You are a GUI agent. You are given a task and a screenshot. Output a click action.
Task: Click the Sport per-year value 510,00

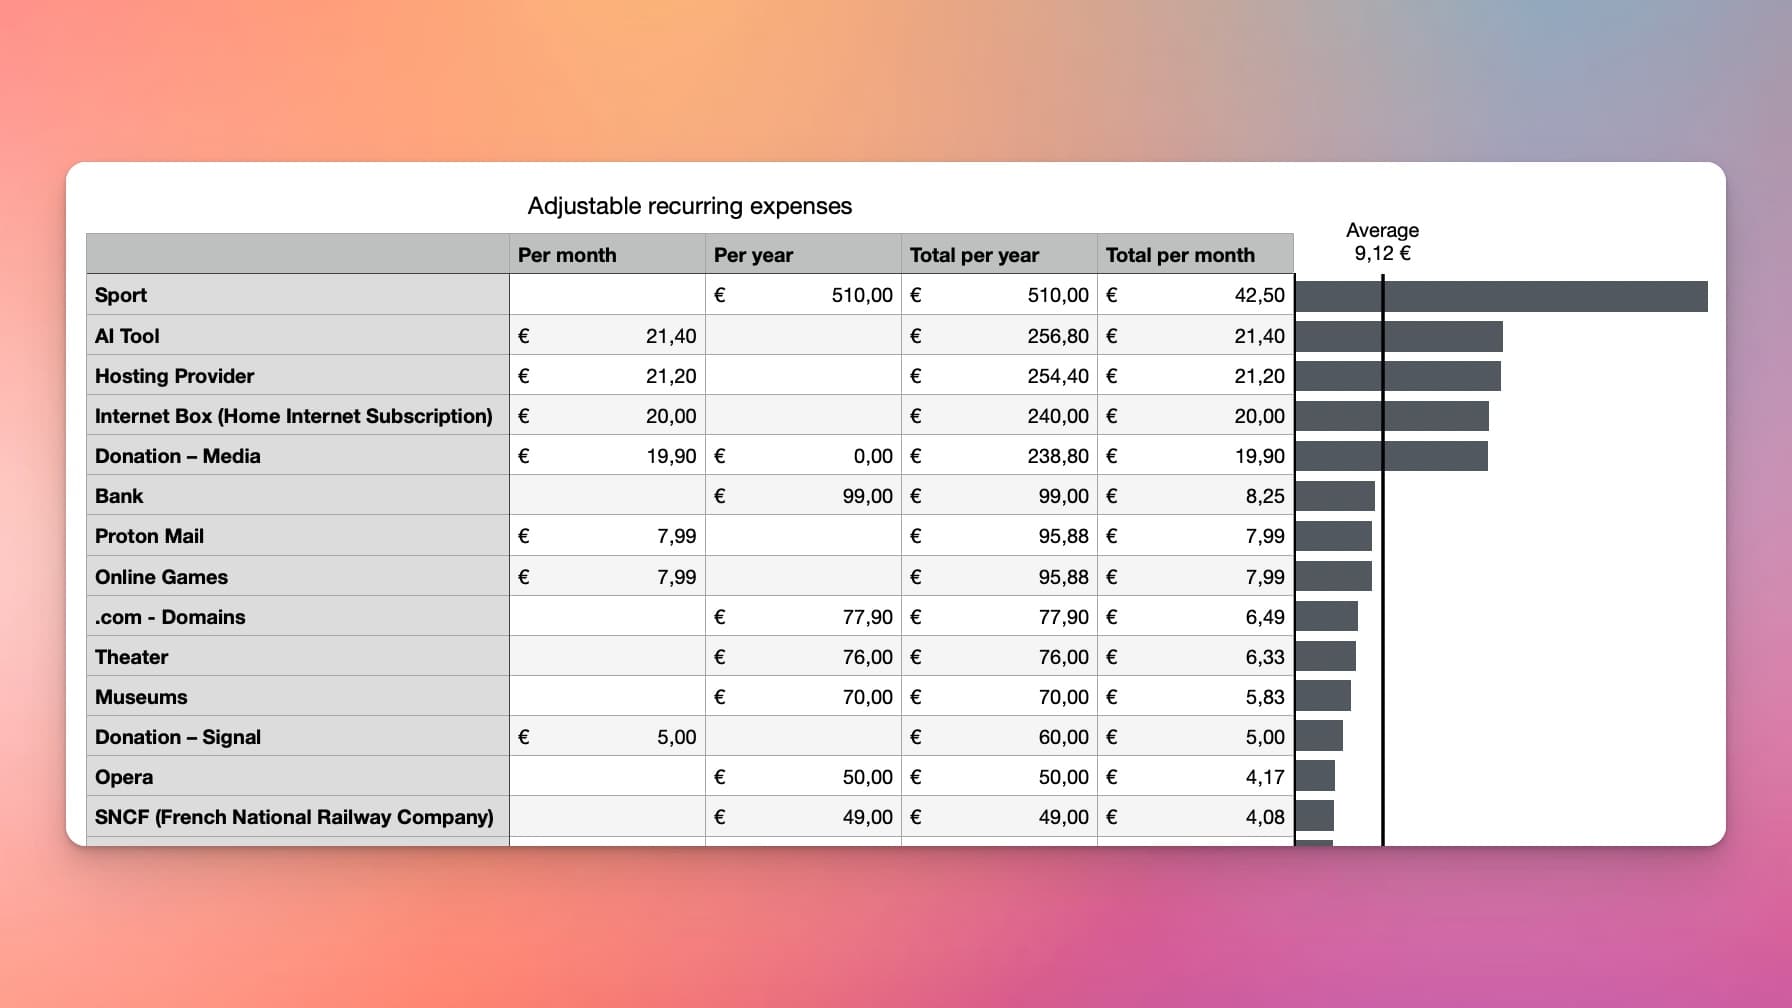pos(803,295)
